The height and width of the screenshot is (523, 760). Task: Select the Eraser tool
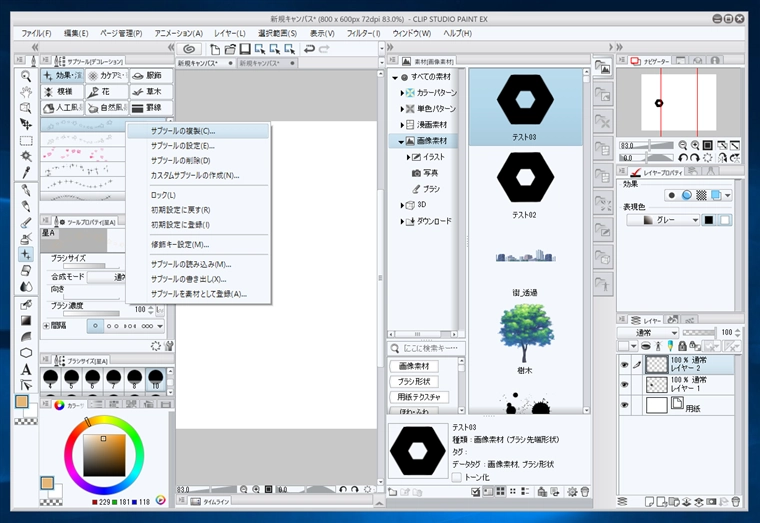coord(26,270)
